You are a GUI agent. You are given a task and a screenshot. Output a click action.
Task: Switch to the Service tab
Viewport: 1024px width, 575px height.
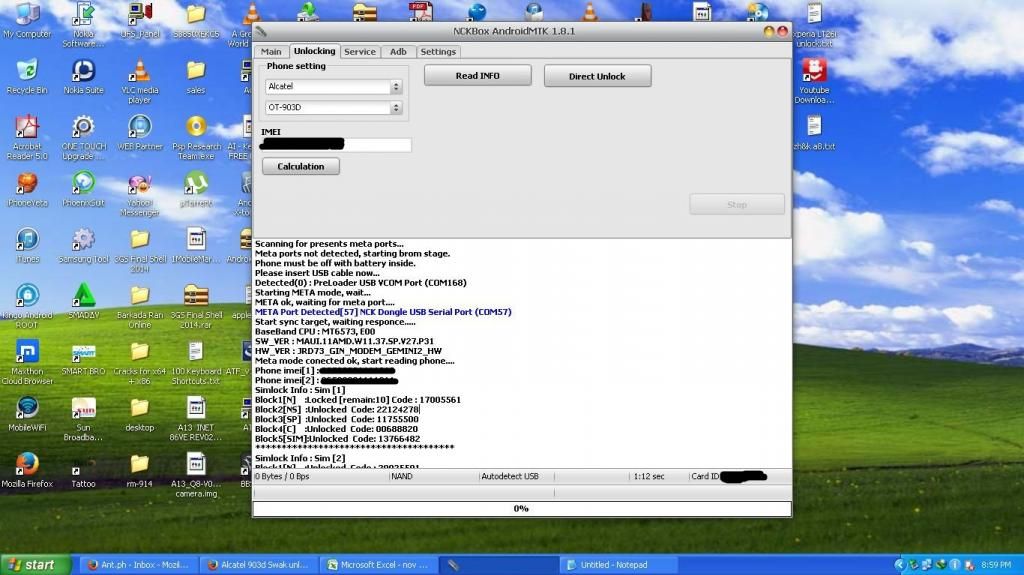(360, 52)
